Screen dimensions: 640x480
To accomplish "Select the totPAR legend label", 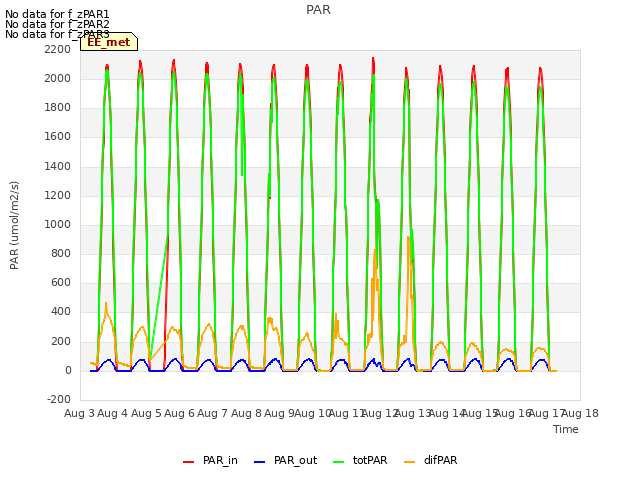I will (370, 460).
